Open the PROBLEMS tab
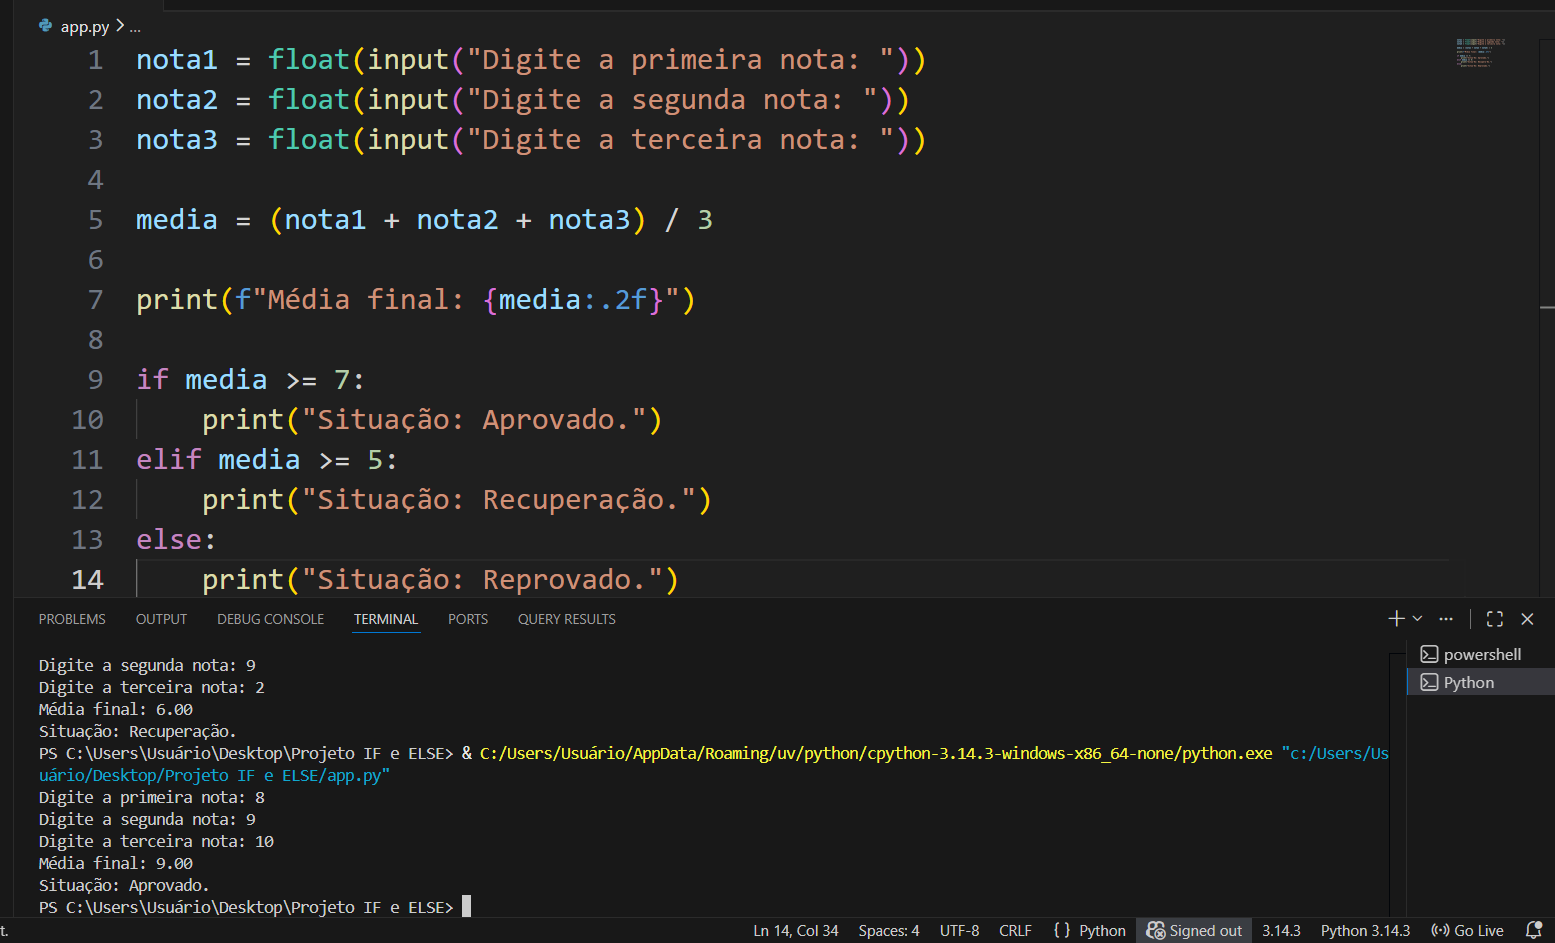Screen dimensions: 1555x943 tap(72, 619)
